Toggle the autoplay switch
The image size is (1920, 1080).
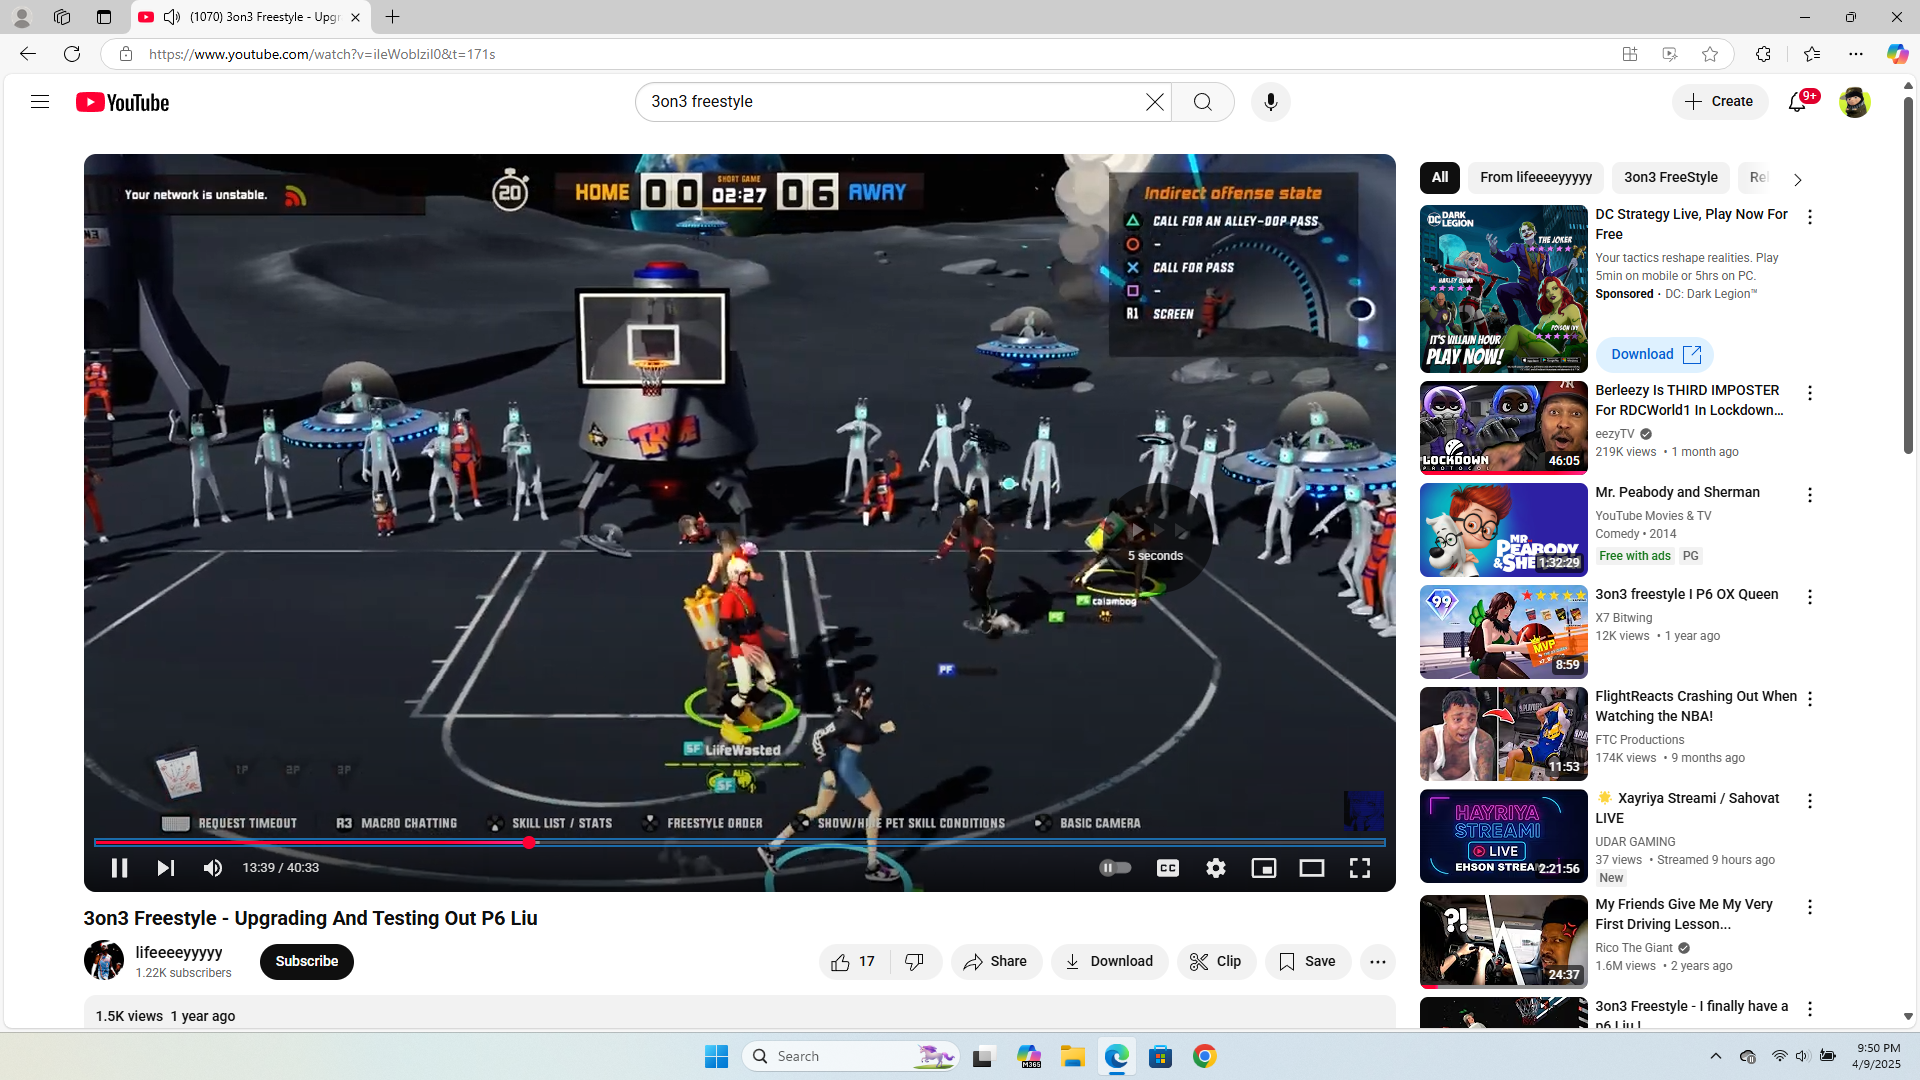[x=1115, y=868]
